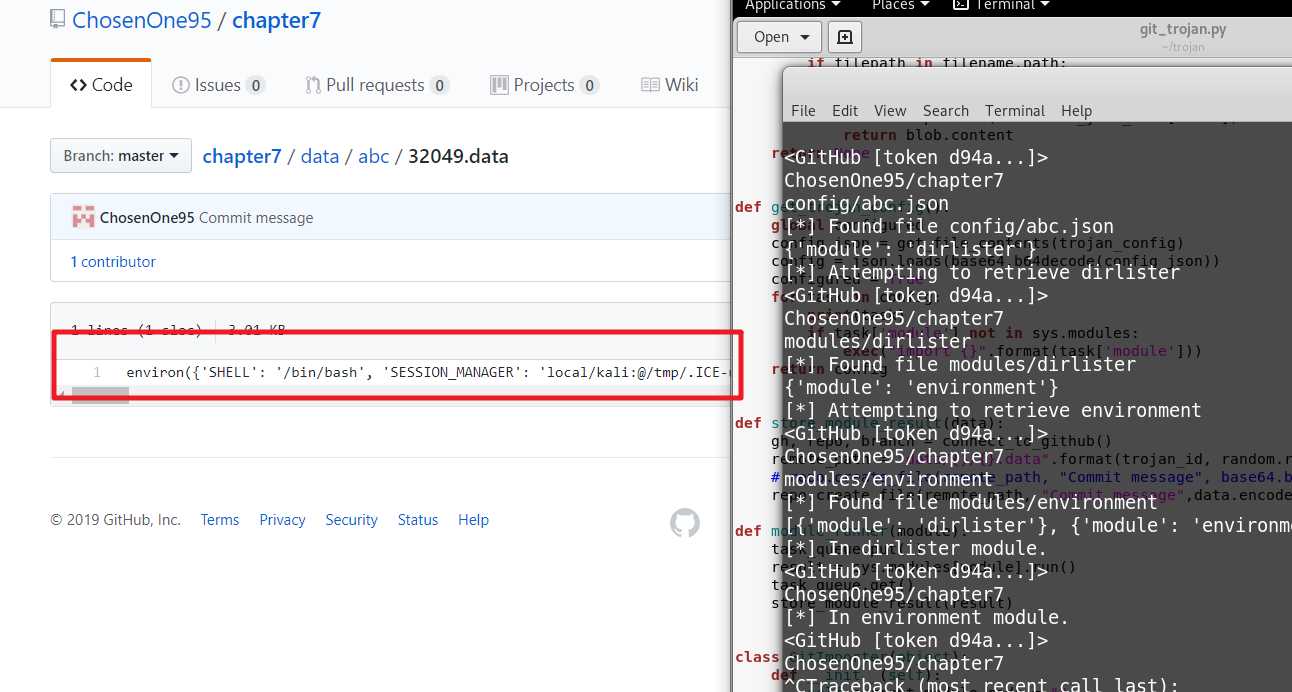Open the Commit message link
1292x692 pixels.
256,217
